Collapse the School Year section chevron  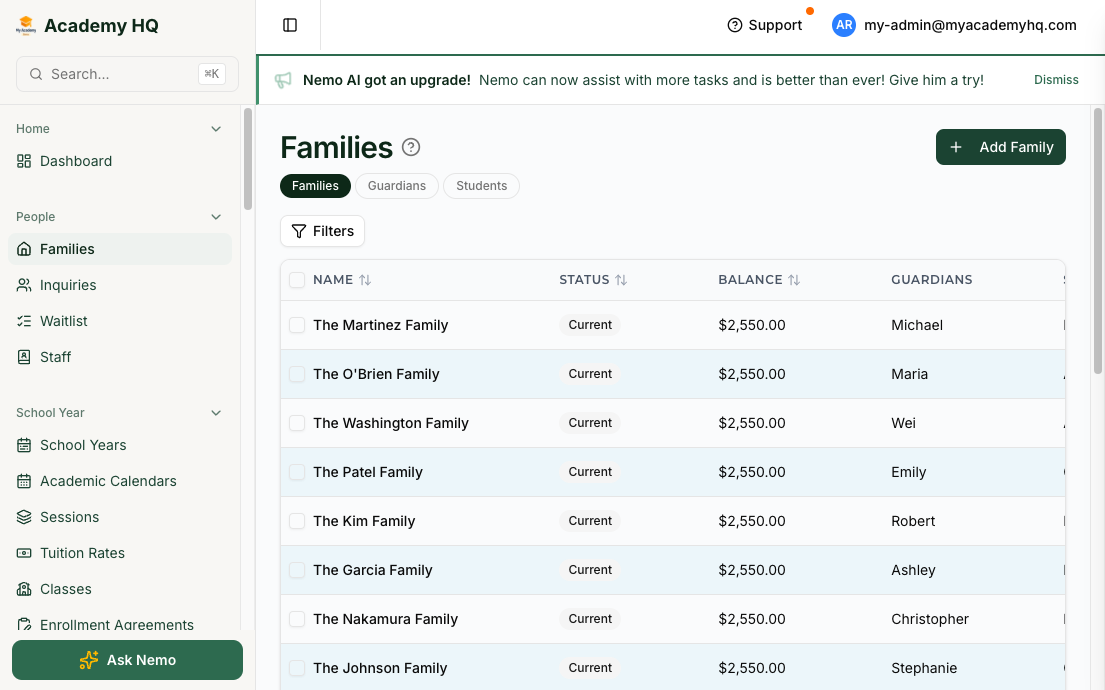pos(216,413)
